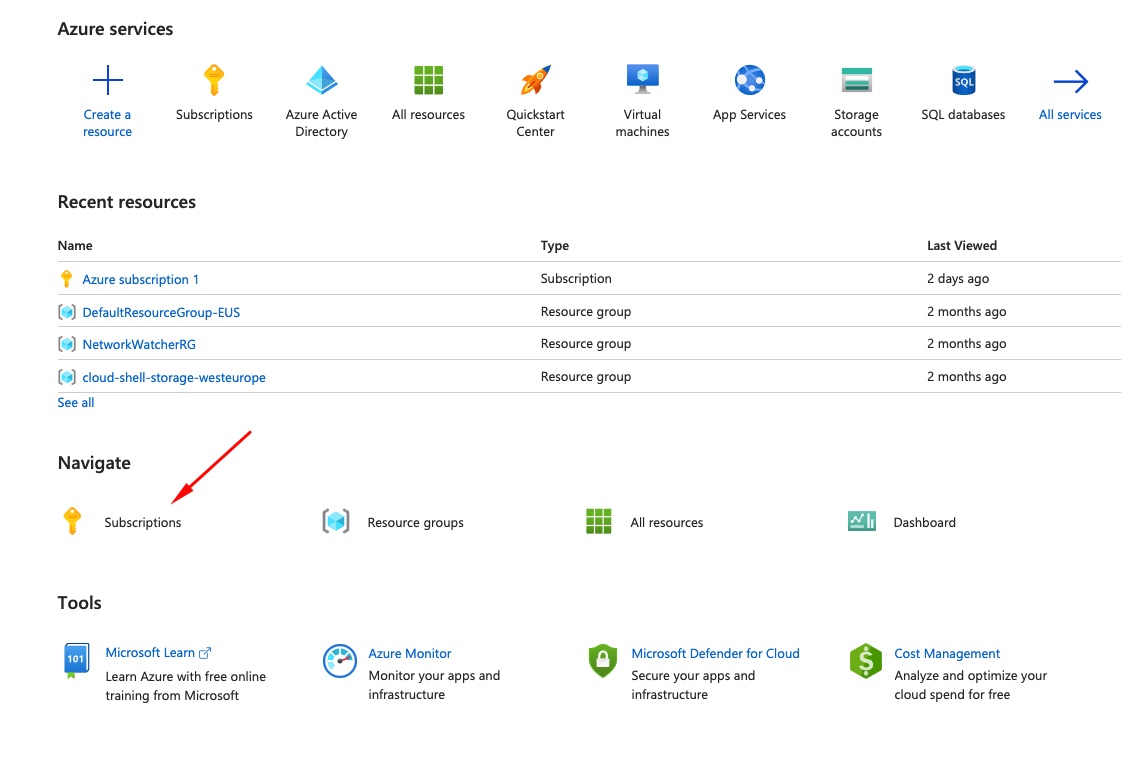Image resolution: width=1138 pixels, height=767 pixels.
Task: Click the App Services label
Action: click(x=750, y=115)
